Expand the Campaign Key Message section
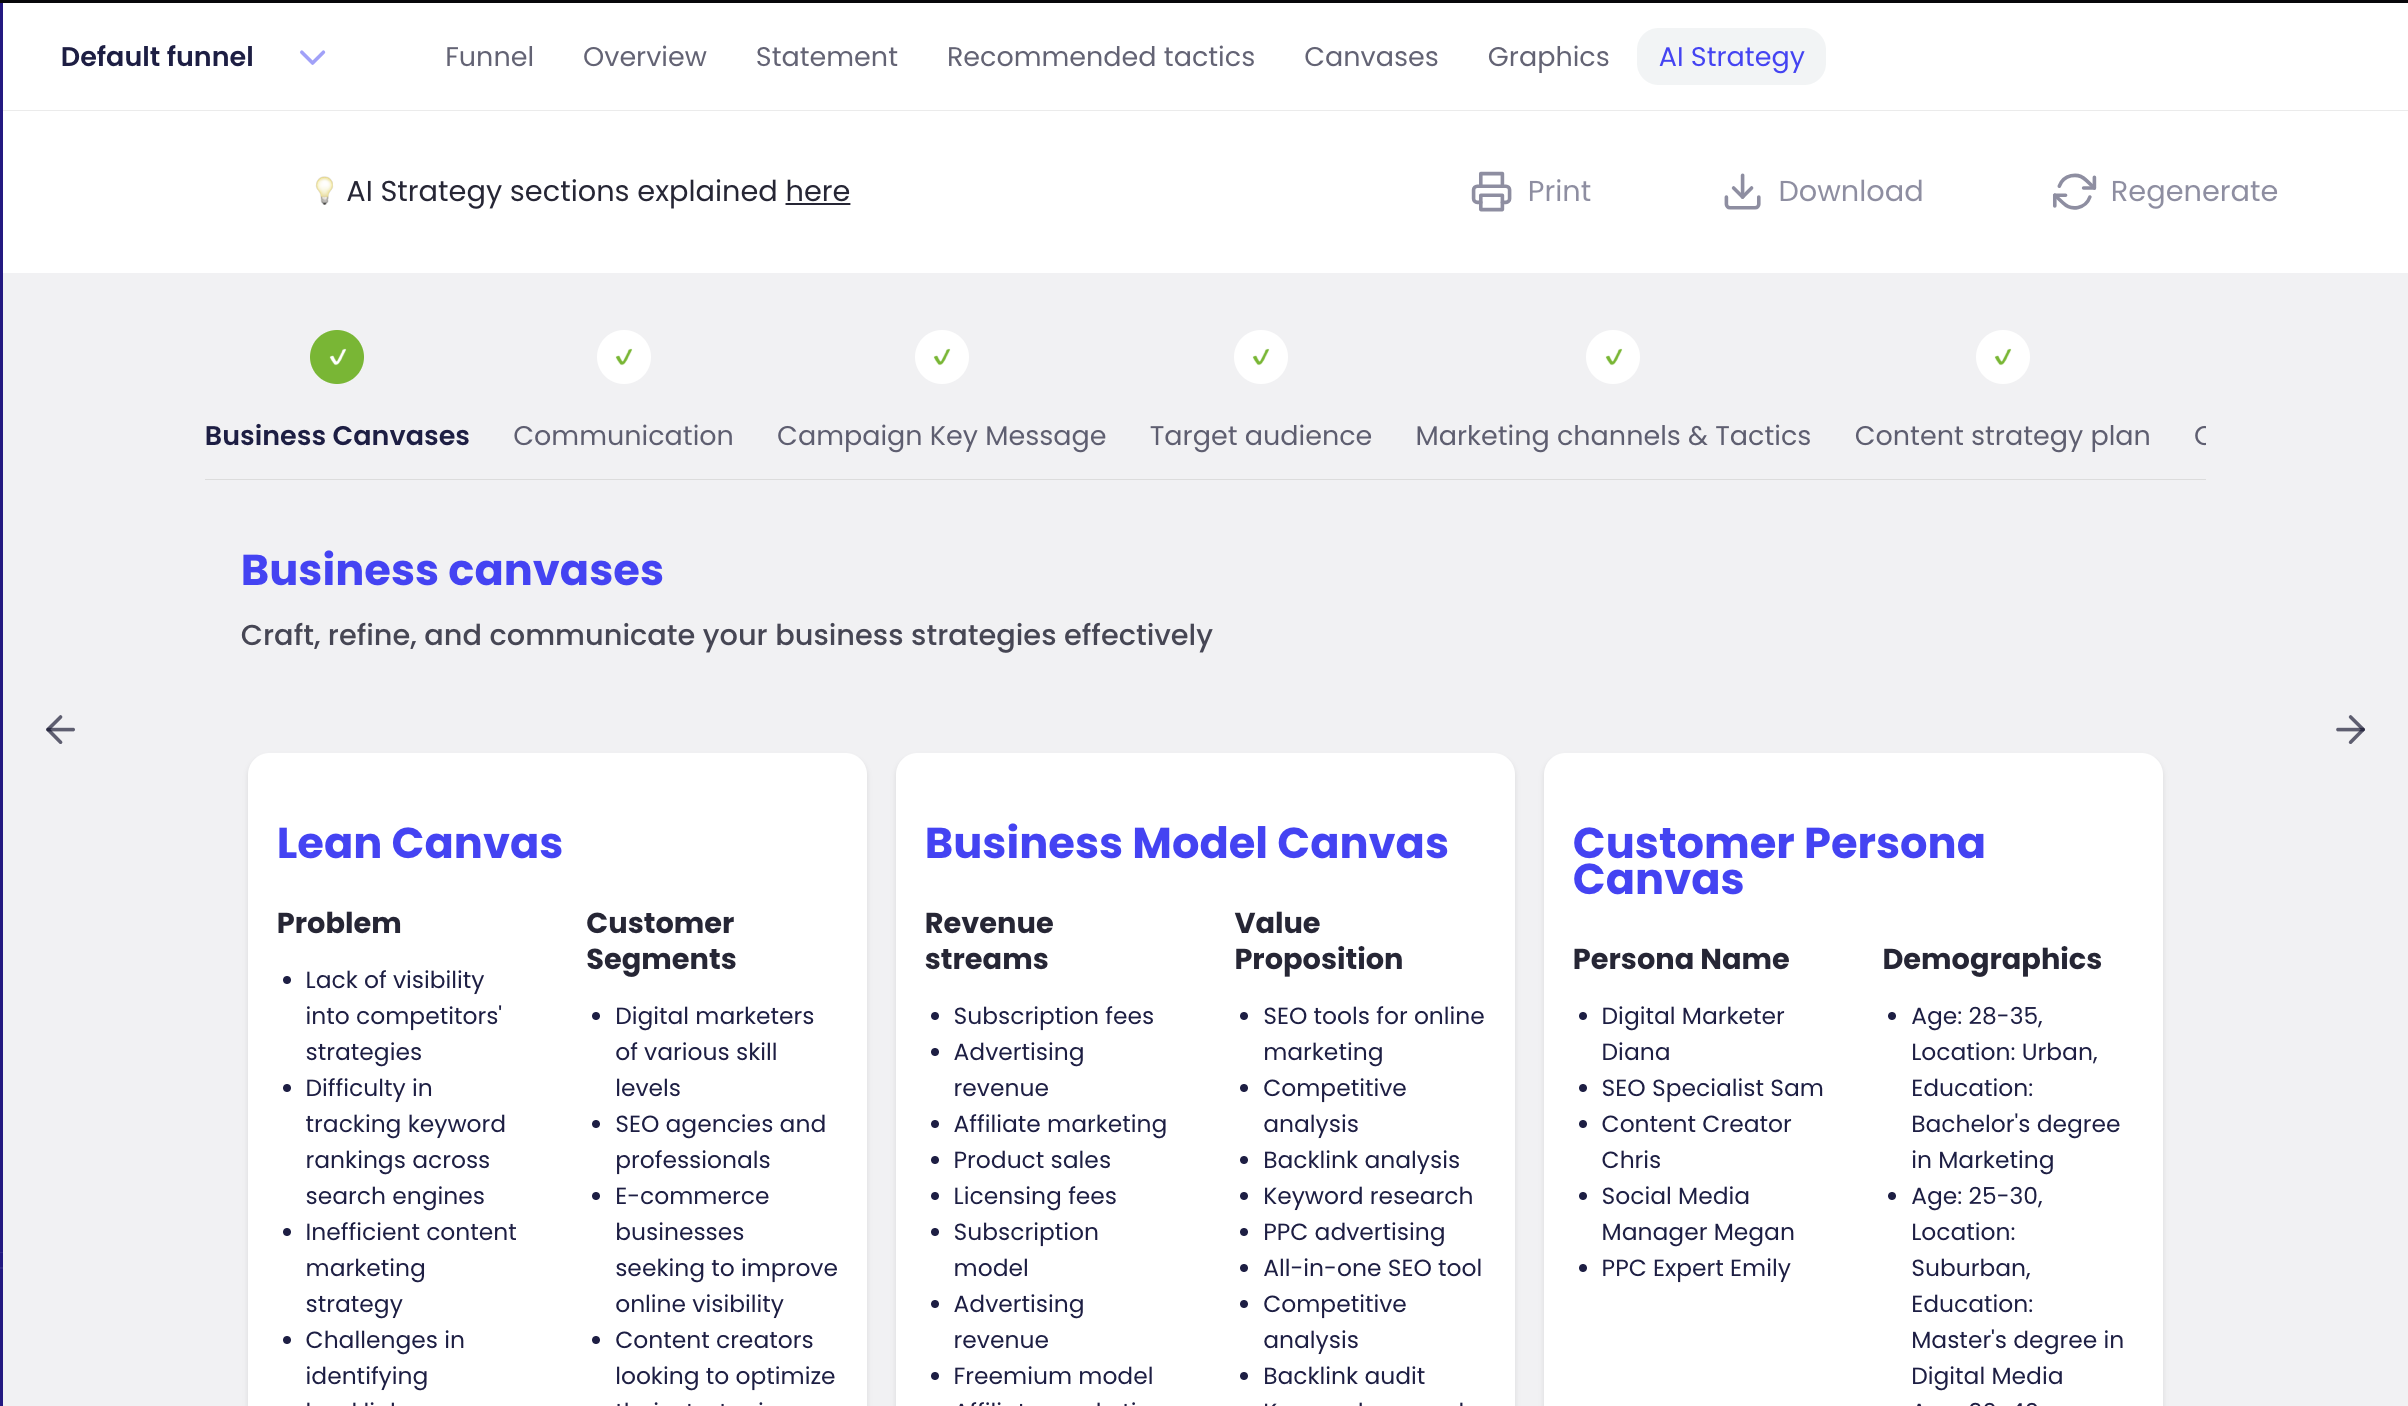2408x1406 pixels. 940,435
